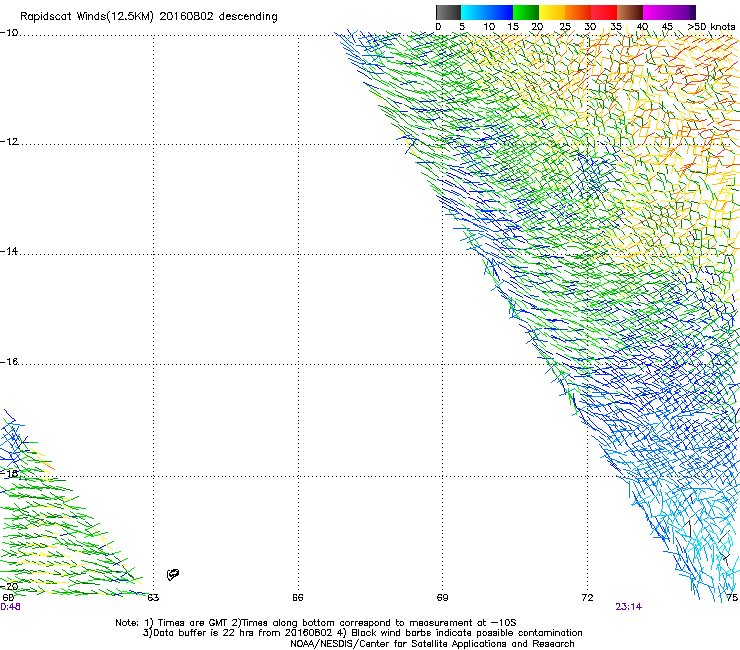Select the 'Data buffer is 22 hrs' note line
Screen dimensions: 740x650
pyautogui.click(x=362, y=633)
